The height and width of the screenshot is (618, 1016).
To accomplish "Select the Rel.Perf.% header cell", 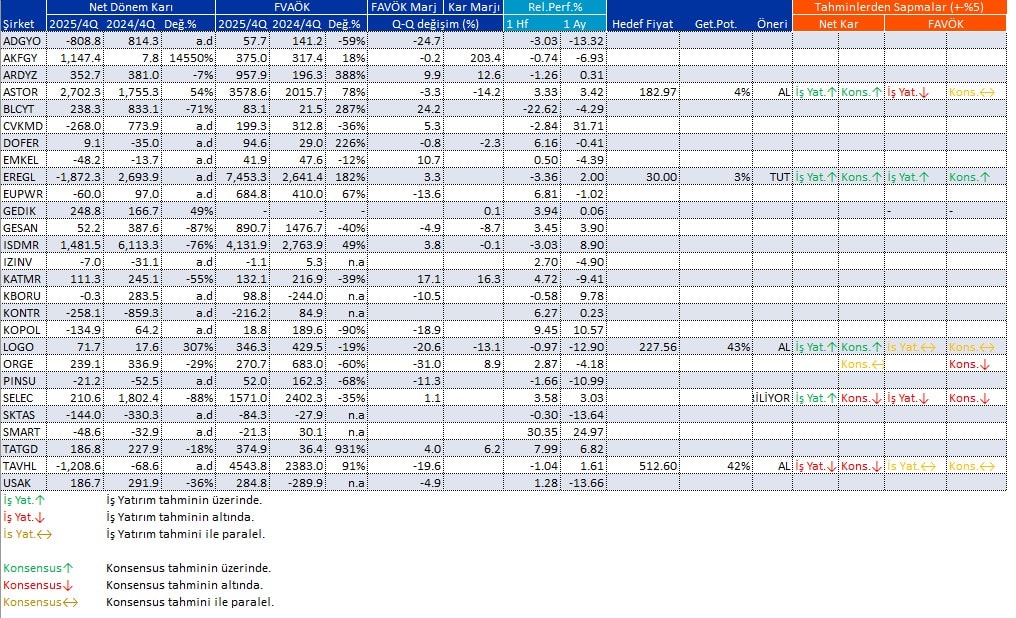I will click(555, 7).
